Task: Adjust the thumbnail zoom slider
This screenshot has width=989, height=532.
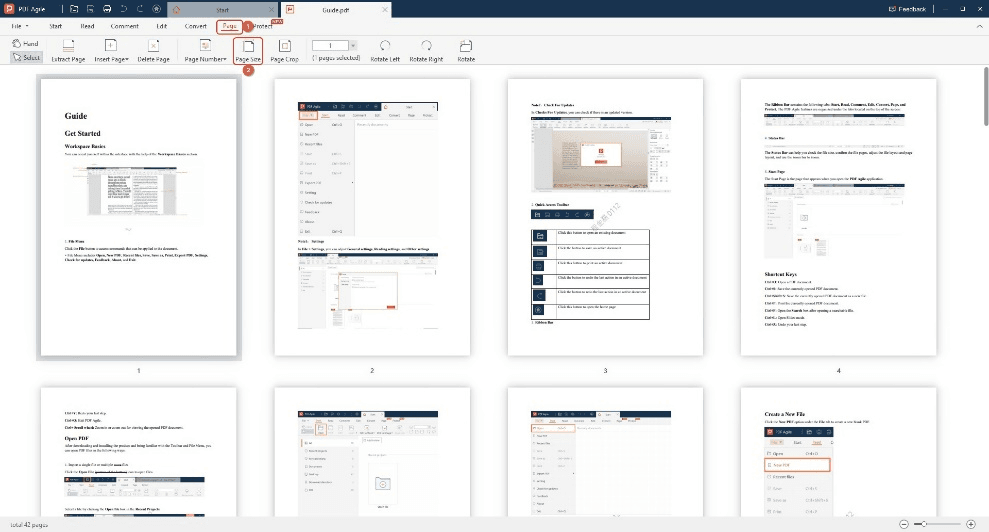Action: tap(924, 524)
